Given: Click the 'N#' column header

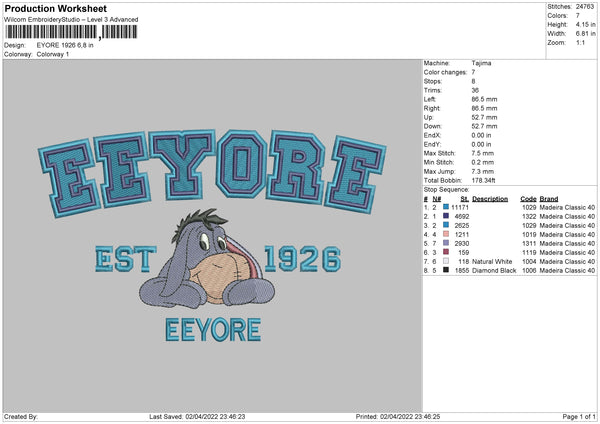Looking at the screenshot, I should pos(437,199).
